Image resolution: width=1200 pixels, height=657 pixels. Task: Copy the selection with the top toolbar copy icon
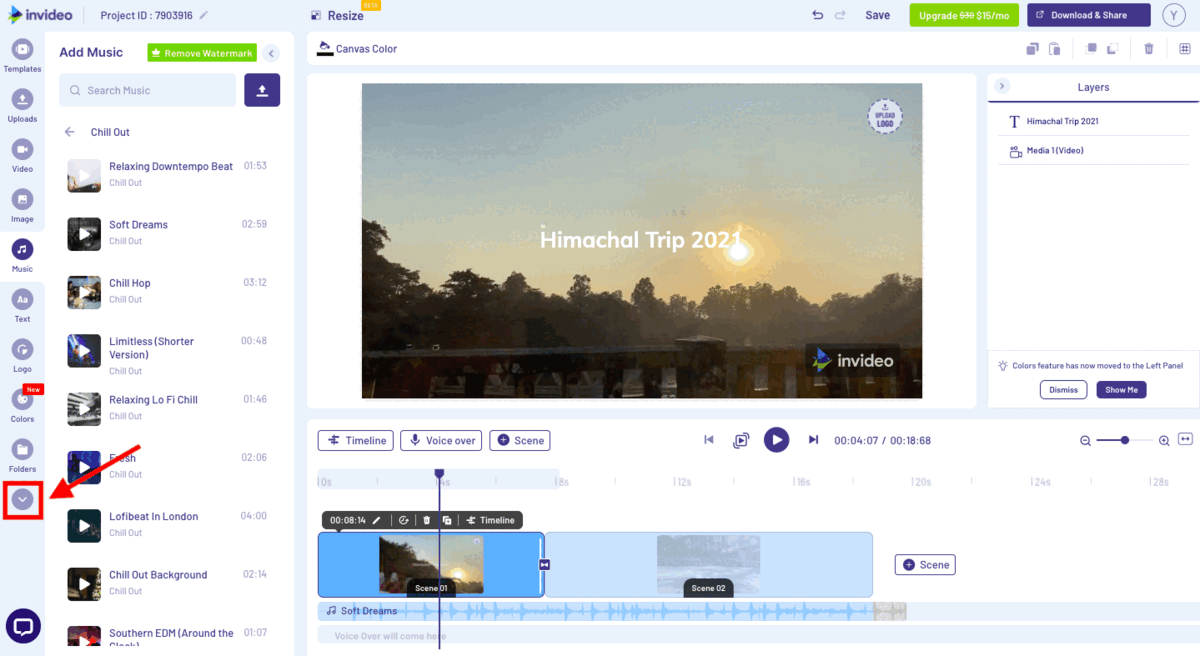click(x=1032, y=47)
